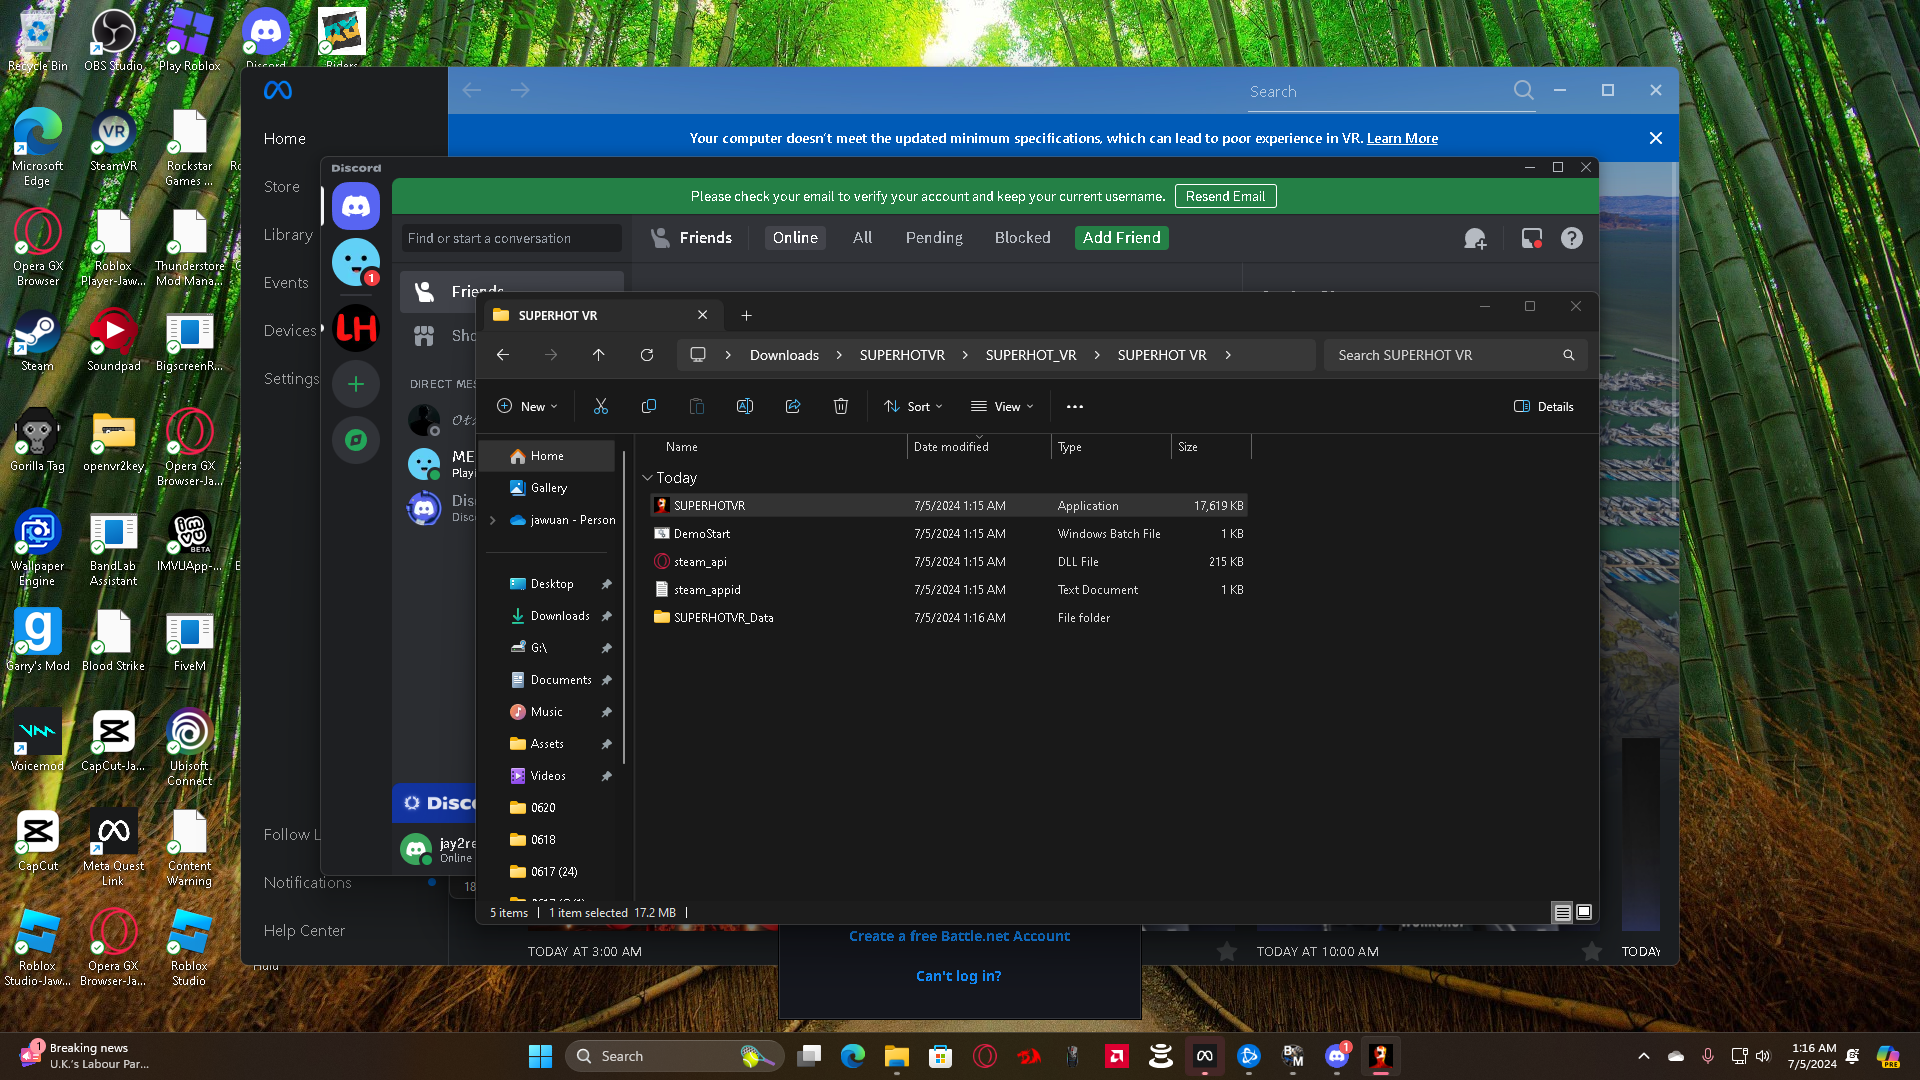Switch to the Pending friends tab

934,238
